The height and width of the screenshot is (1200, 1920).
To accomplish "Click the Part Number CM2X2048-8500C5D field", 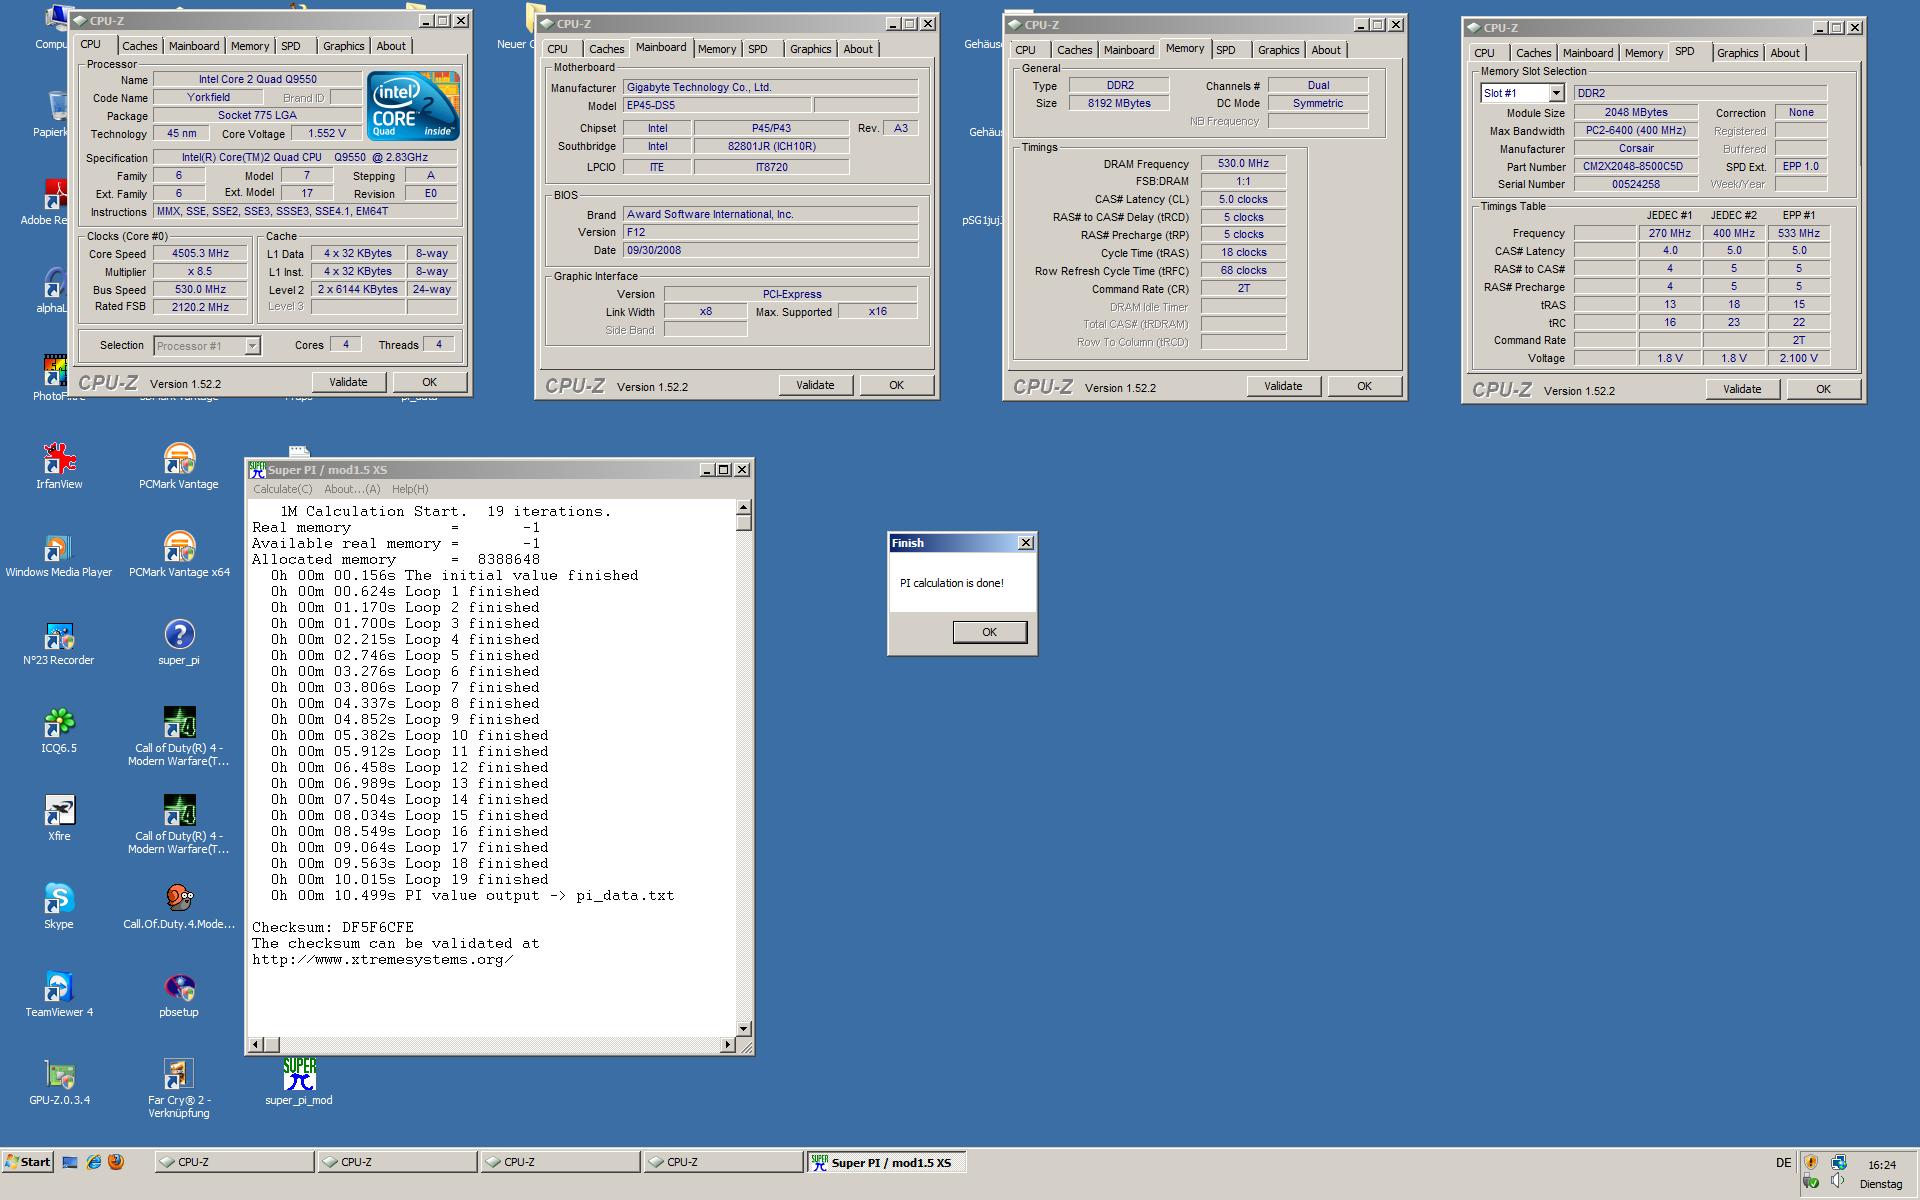I will click(x=1636, y=166).
